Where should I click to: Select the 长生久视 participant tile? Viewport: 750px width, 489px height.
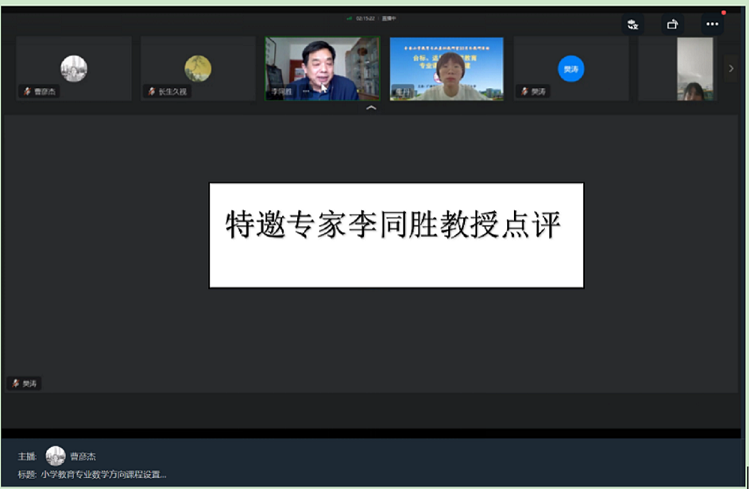pos(198,68)
